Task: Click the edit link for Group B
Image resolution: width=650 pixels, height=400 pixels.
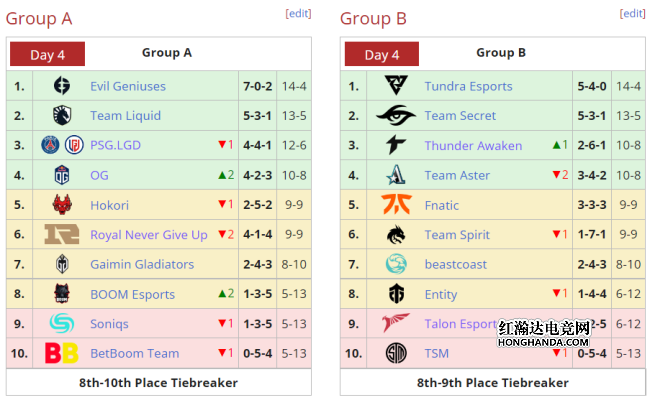Action: 633,14
